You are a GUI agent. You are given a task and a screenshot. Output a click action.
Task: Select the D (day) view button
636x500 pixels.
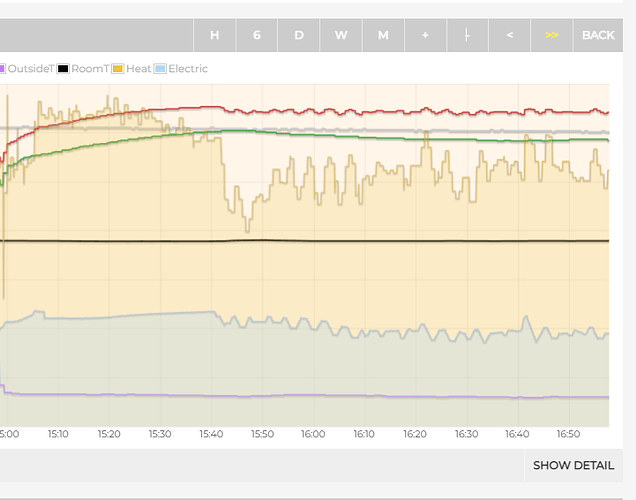click(x=299, y=35)
